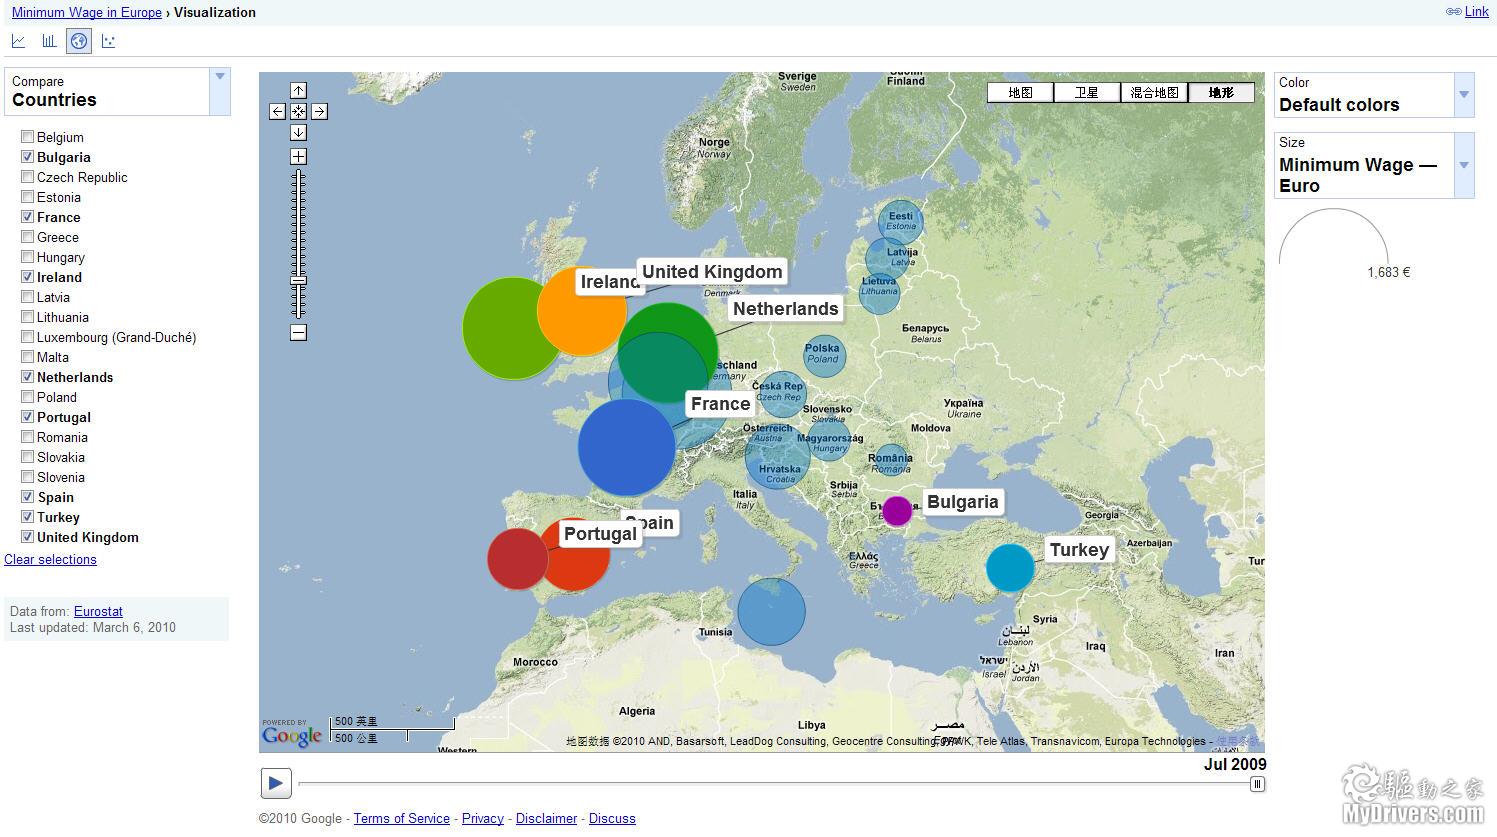Viewport: 1497px width, 837px height.
Task: Zoom out with the map minus button
Action: pos(298,333)
